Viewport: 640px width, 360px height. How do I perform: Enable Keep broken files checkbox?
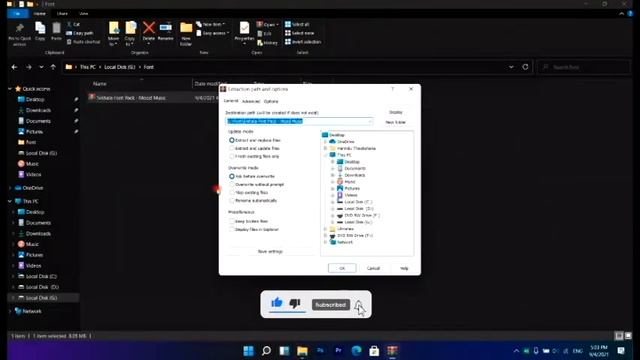[x=232, y=221]
